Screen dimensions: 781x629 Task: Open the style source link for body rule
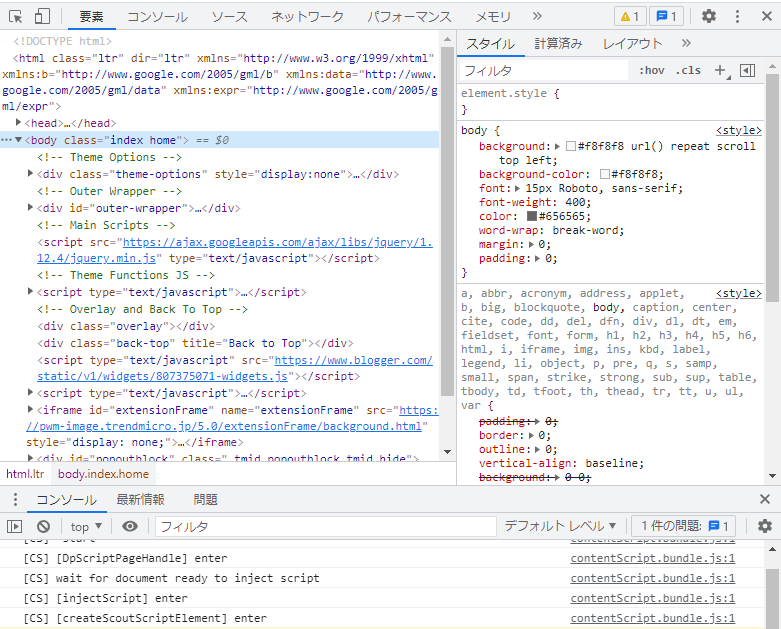pyautogui.click(x=739, y=130)
